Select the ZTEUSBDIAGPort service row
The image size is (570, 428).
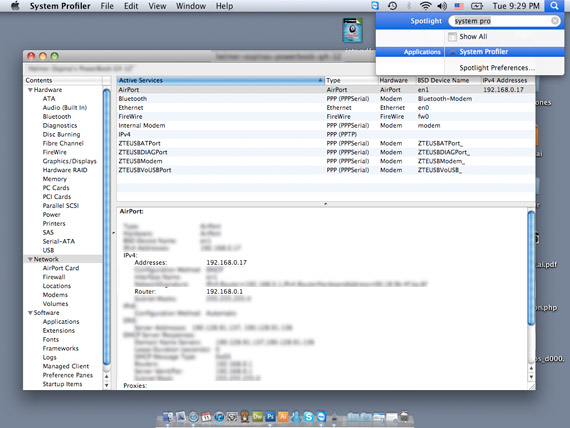(x=325, y=152)
